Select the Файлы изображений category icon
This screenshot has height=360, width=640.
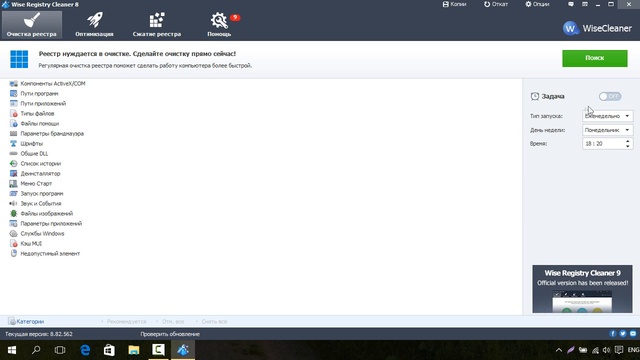tap(13, 213)
